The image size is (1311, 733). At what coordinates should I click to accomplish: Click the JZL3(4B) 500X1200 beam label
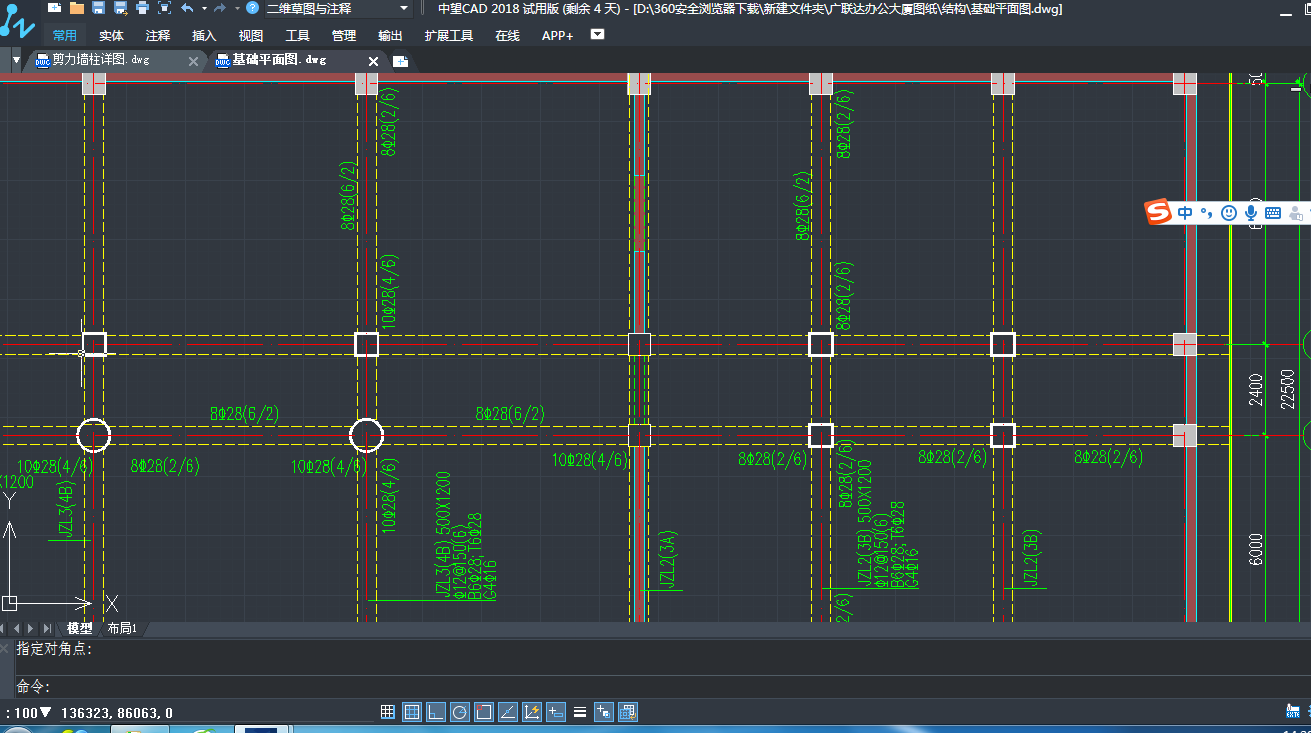coord(443,536)
